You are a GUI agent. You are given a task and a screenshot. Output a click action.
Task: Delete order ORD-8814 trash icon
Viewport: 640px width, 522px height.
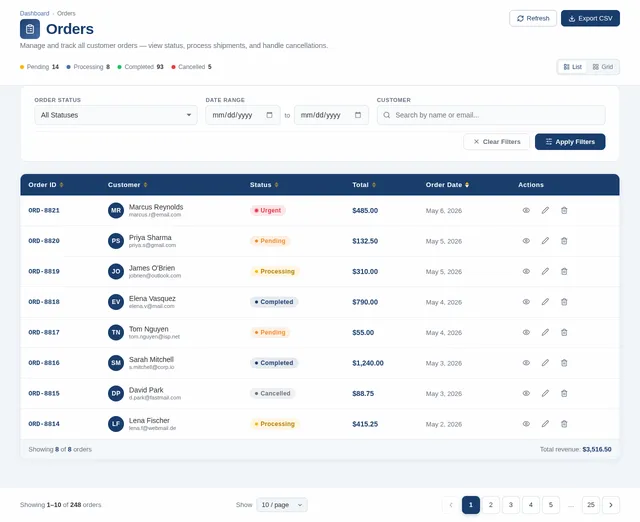tap(564, 424)
